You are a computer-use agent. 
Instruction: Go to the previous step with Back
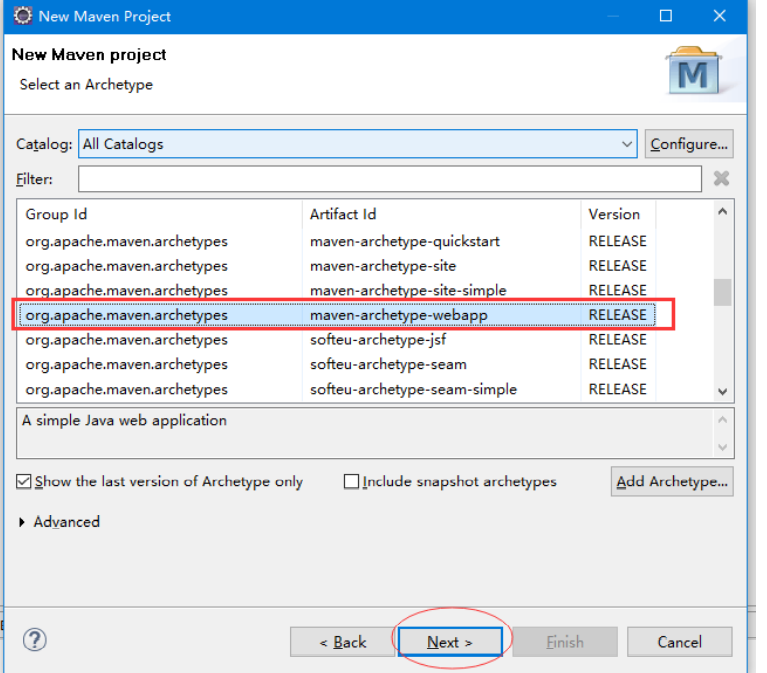[x=342, y=642]
